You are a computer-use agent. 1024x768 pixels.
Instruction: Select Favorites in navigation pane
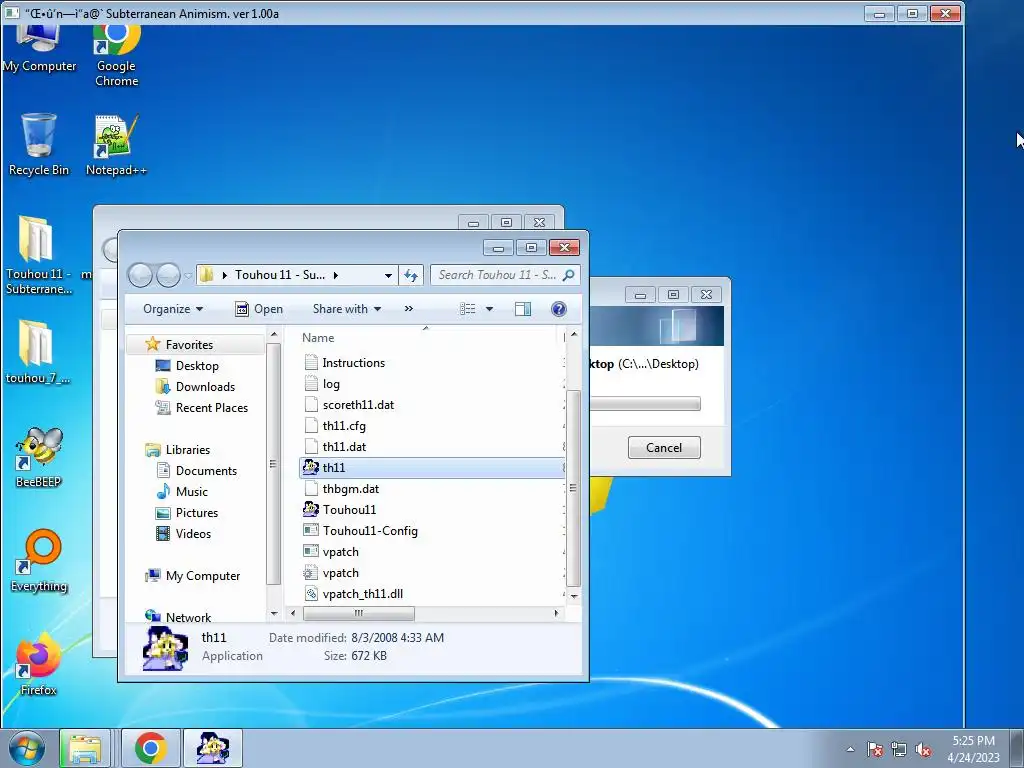(189, 344)
